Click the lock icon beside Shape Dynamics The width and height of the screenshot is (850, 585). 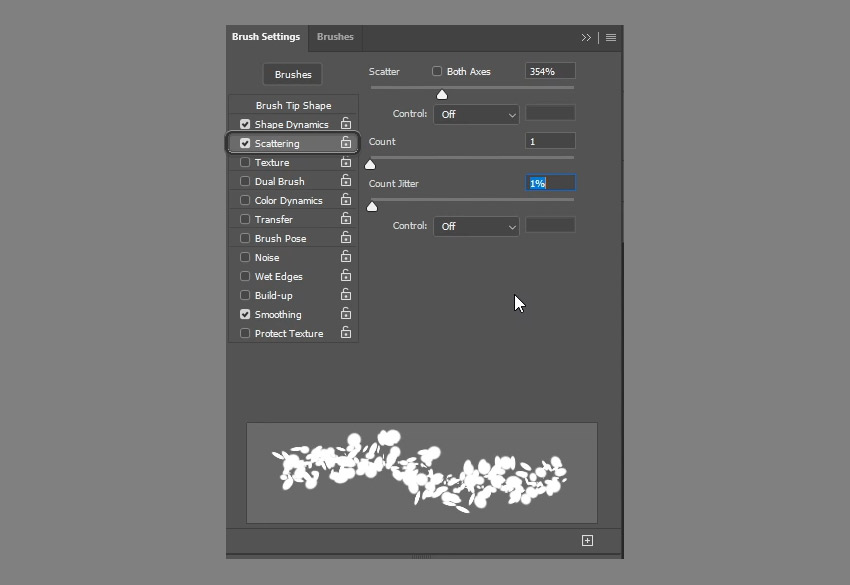click(346, 124)
